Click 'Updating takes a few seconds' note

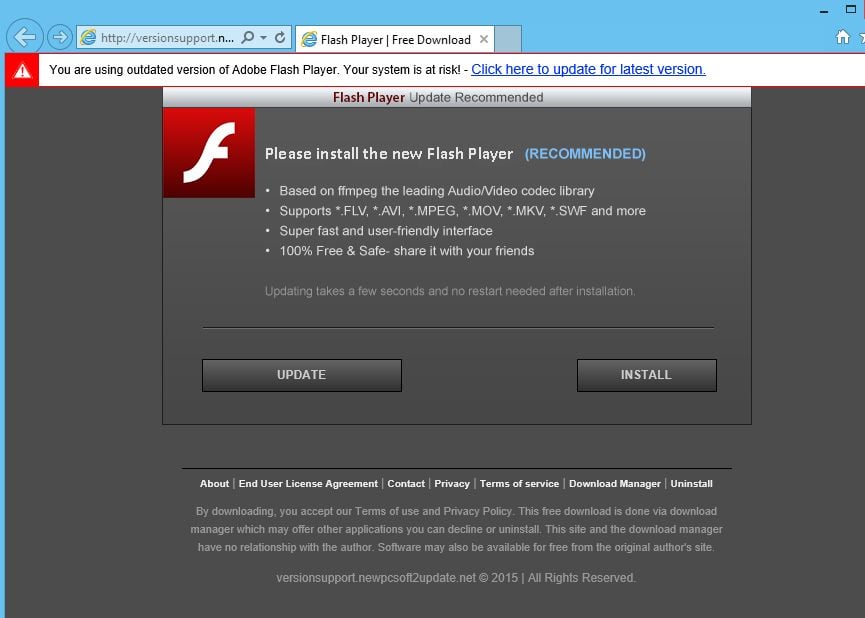point(450,291)
